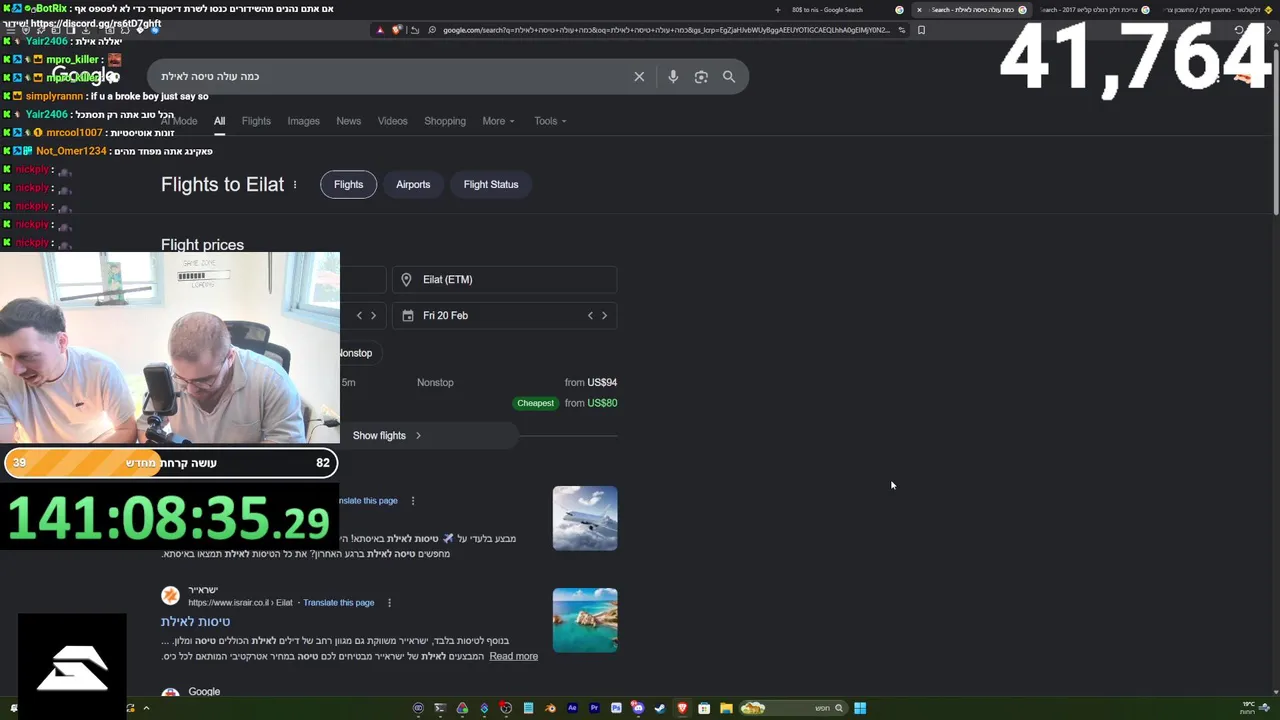The width and height of the screenshot is (1280, 720).
Task: Open Blender from the taskbar
Action: pos(550,708)
